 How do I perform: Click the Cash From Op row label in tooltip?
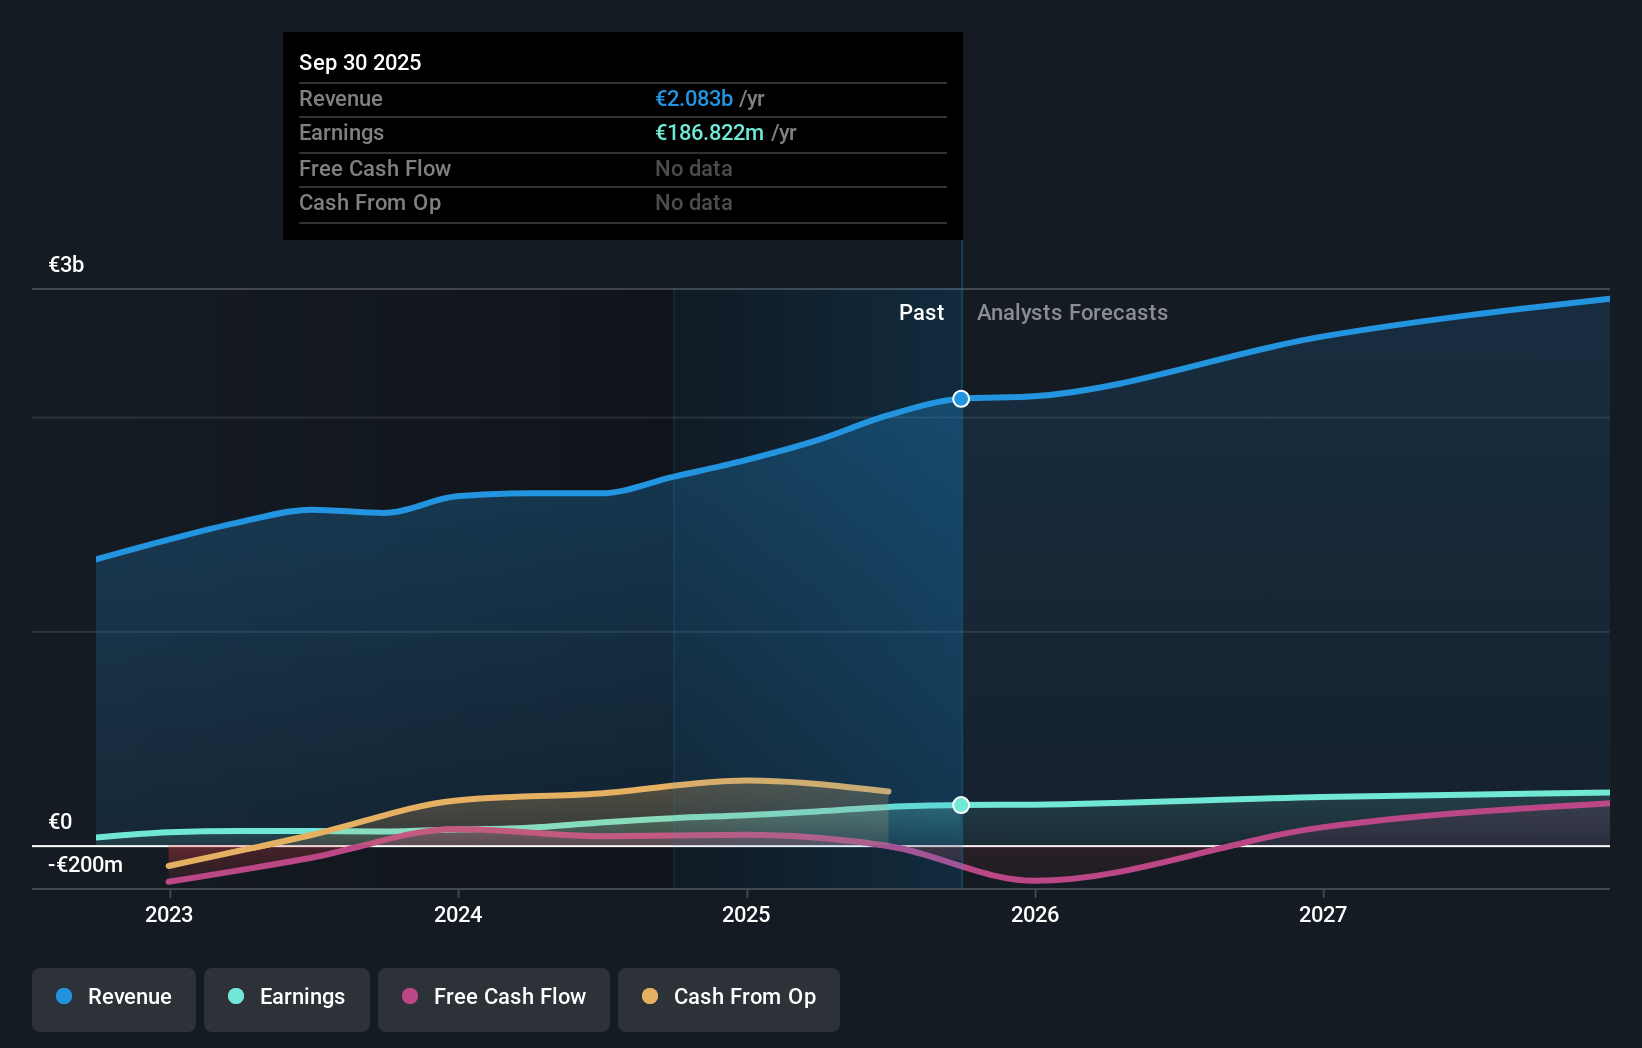tap(370, 203)
